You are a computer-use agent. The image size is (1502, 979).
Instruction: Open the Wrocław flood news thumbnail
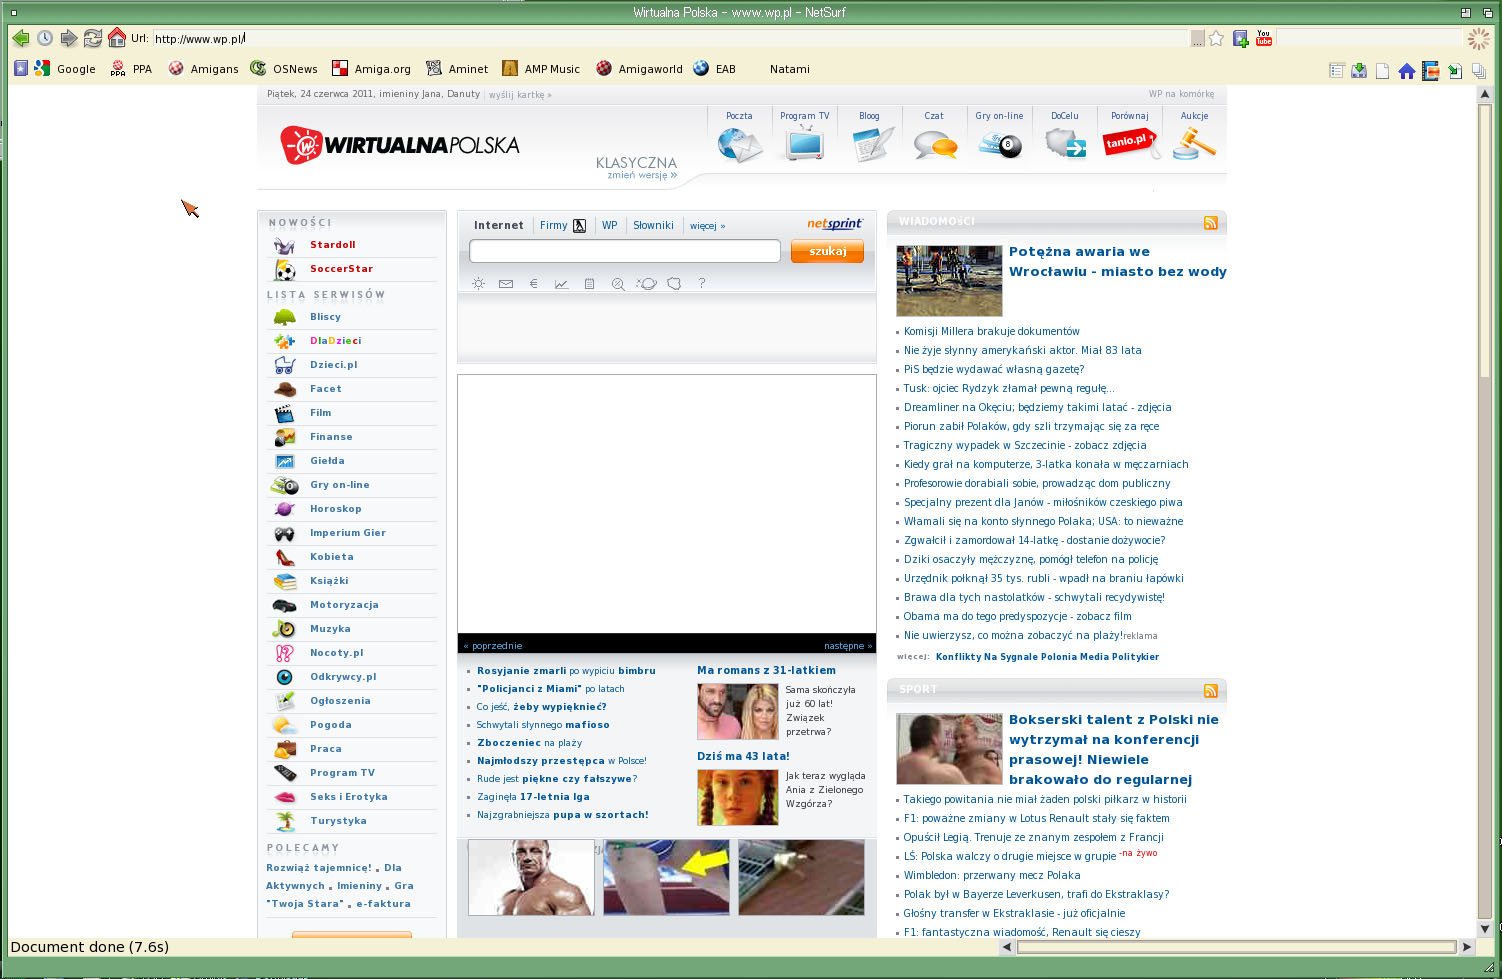[x=949, y=281]
